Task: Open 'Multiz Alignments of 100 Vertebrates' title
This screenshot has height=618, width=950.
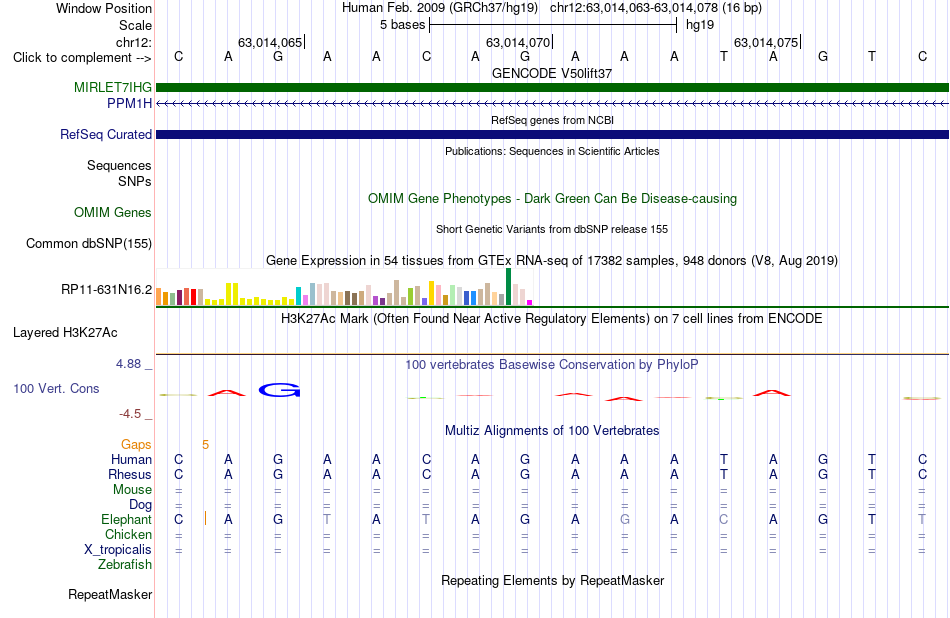Action: 552,431
